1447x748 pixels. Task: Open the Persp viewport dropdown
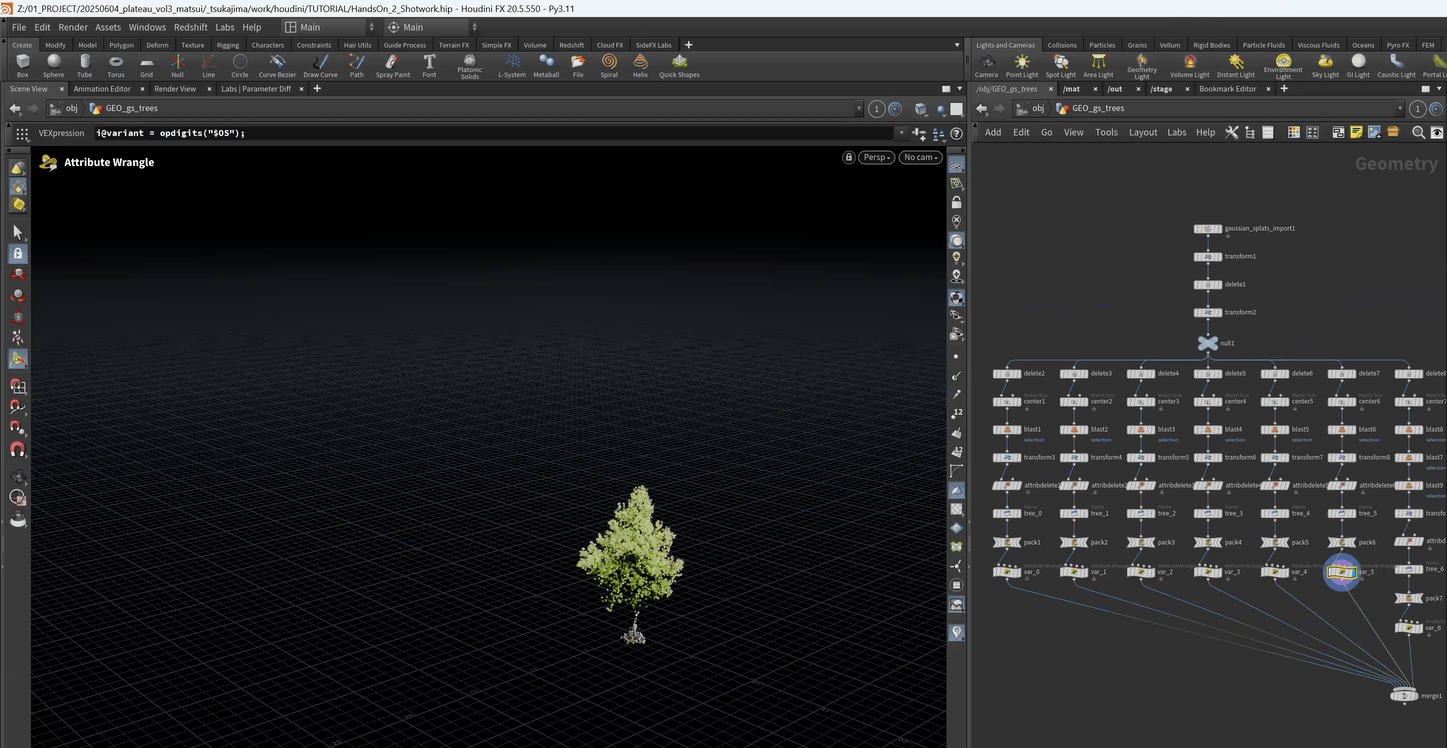[x=876, y=157]
